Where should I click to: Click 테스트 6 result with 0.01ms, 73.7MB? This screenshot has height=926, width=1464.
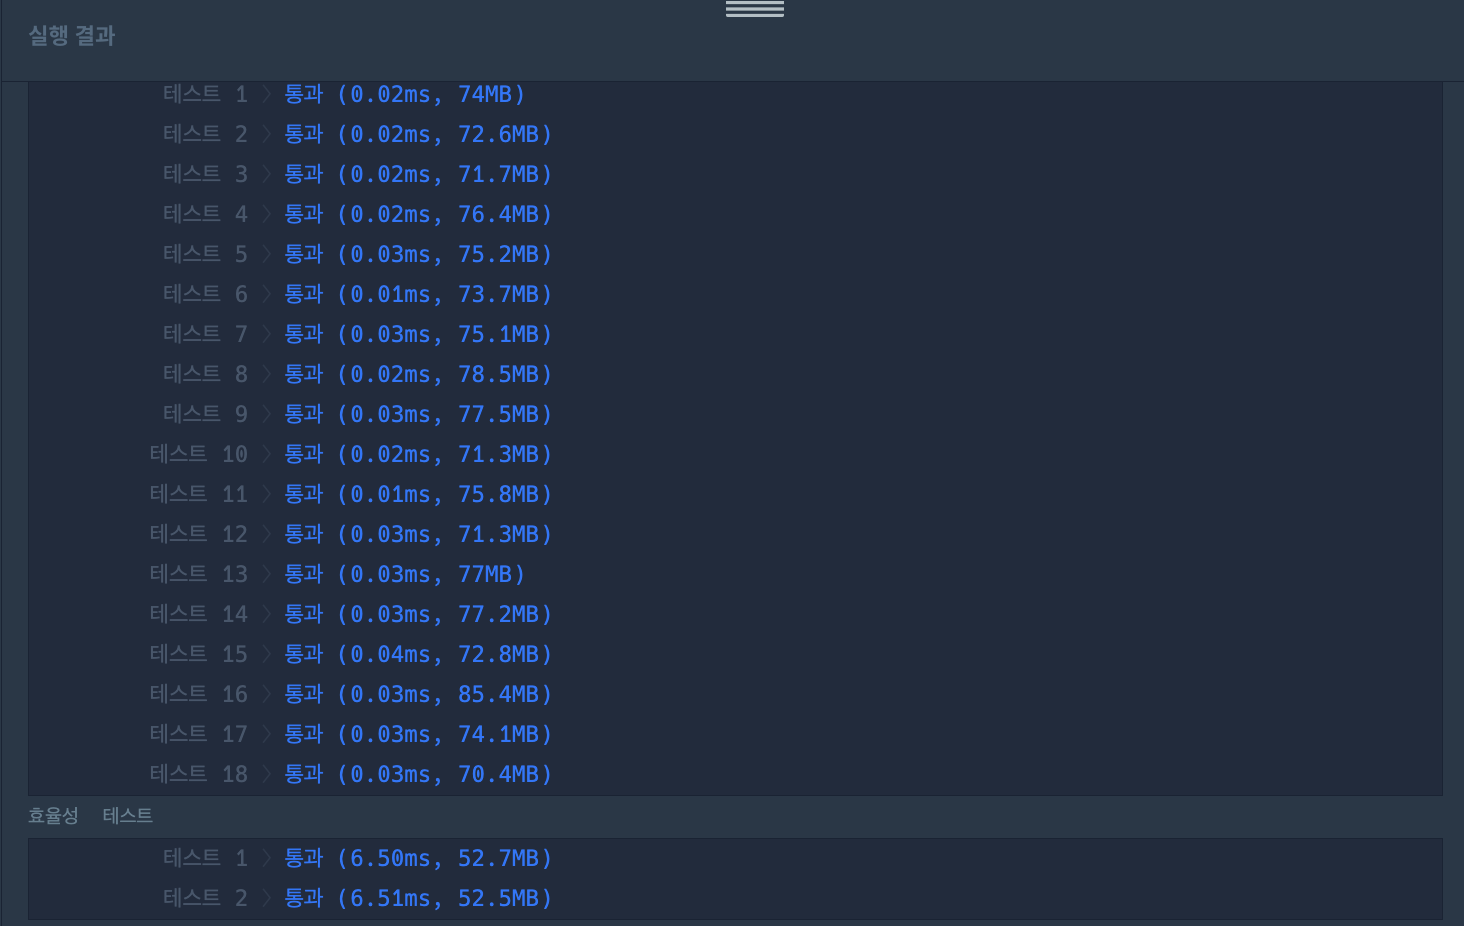coord(418,294)
